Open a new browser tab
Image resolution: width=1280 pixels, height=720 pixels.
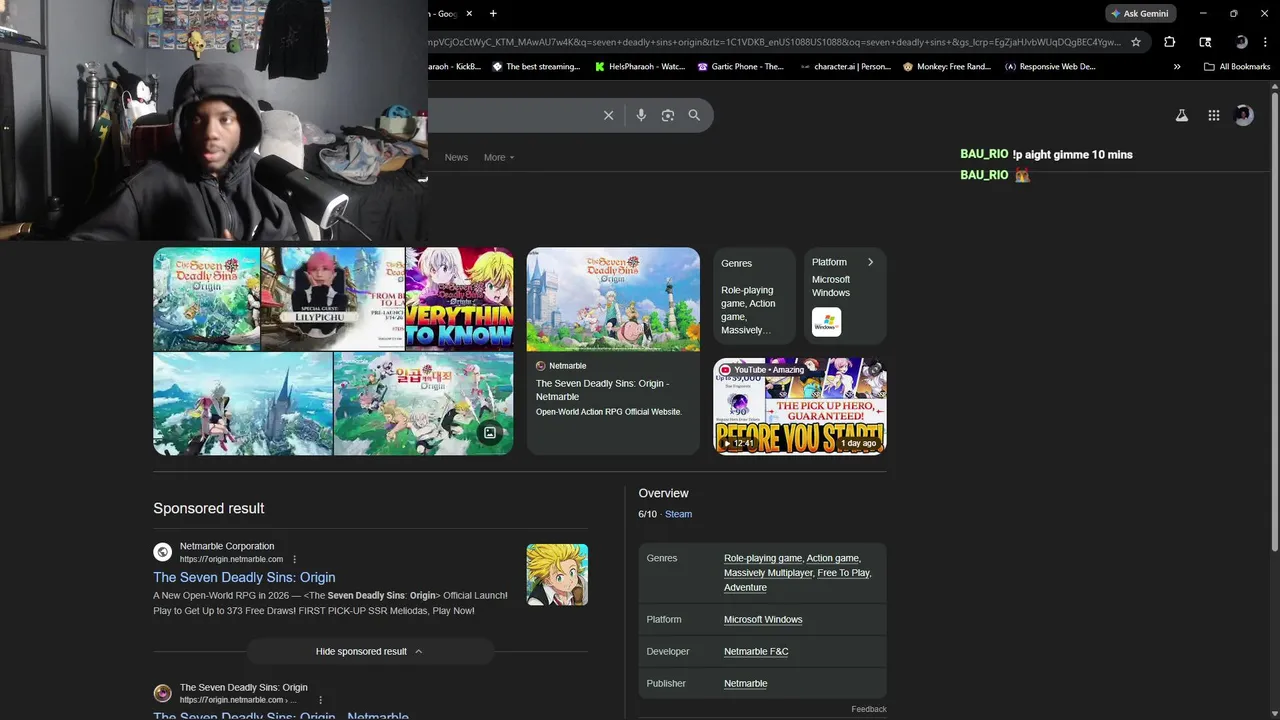[493, 13]
